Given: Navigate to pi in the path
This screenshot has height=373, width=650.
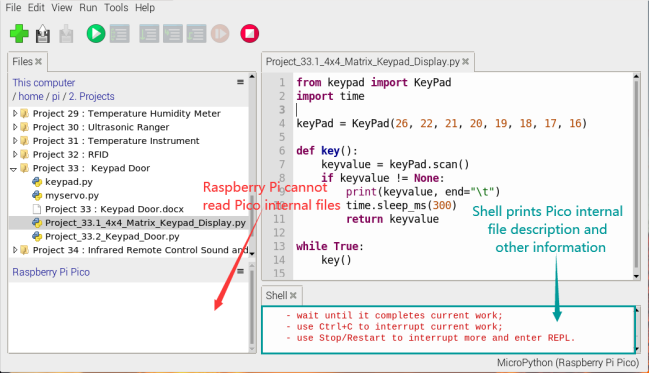Looking at the screenshot, I should coord(56,96).
